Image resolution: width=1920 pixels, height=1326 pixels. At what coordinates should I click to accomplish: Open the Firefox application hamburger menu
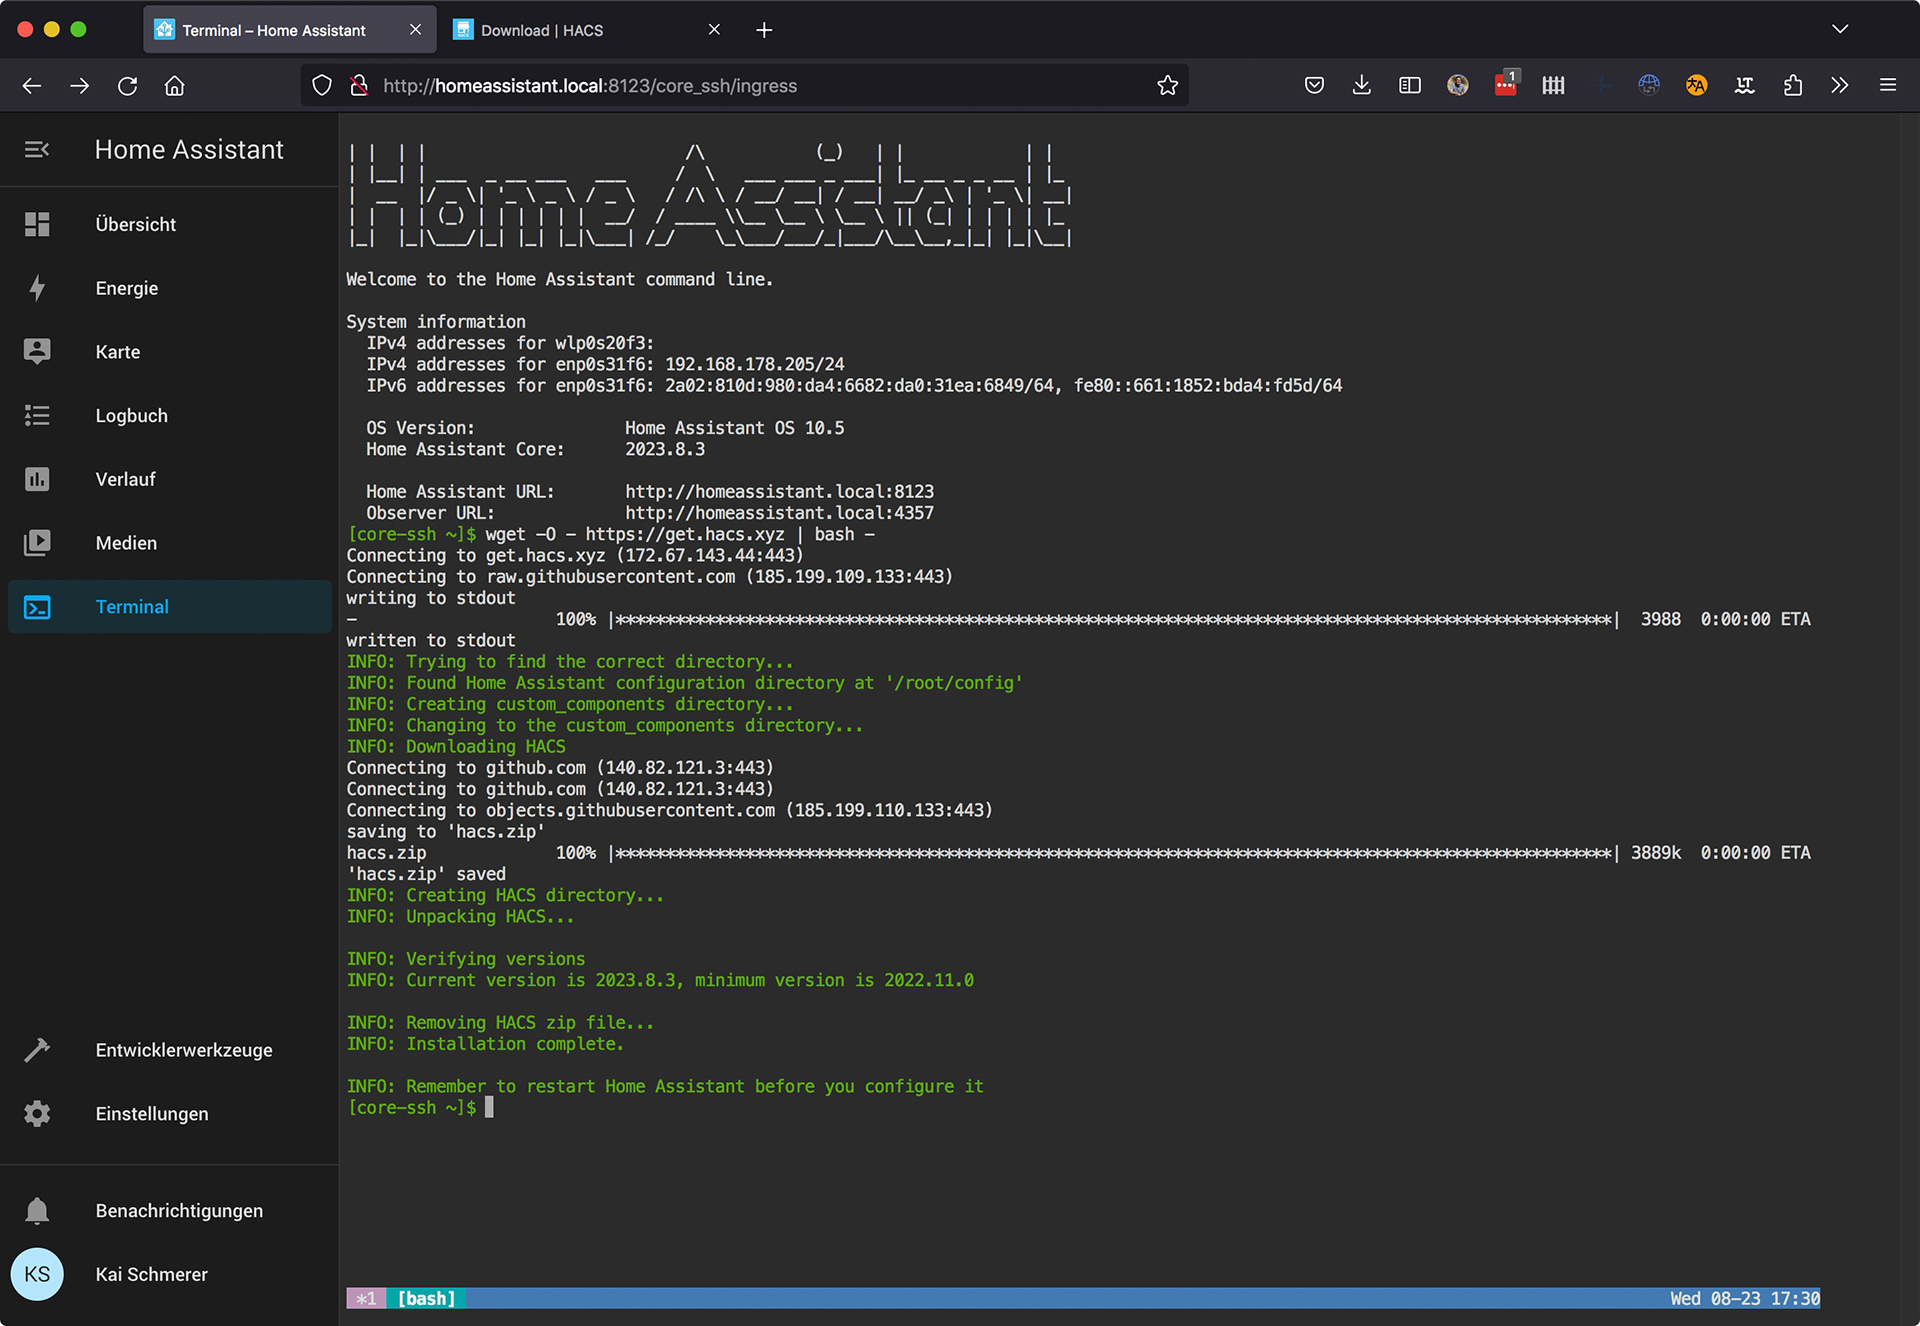coord(1888,86)
